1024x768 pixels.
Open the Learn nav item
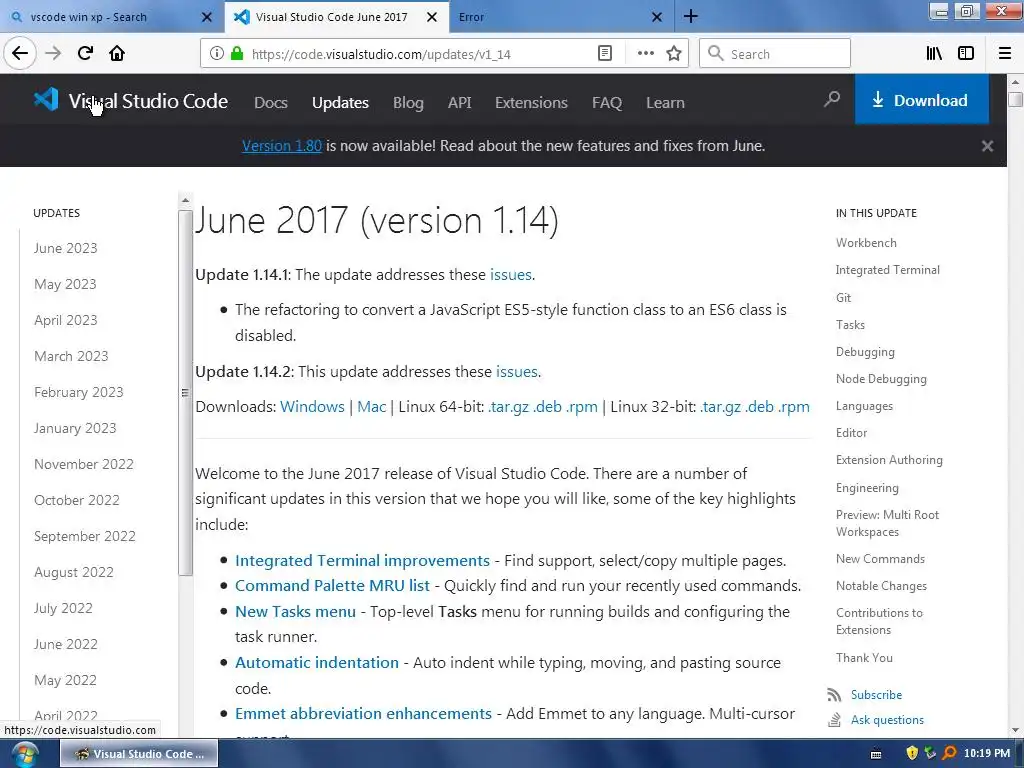(665, 103)
